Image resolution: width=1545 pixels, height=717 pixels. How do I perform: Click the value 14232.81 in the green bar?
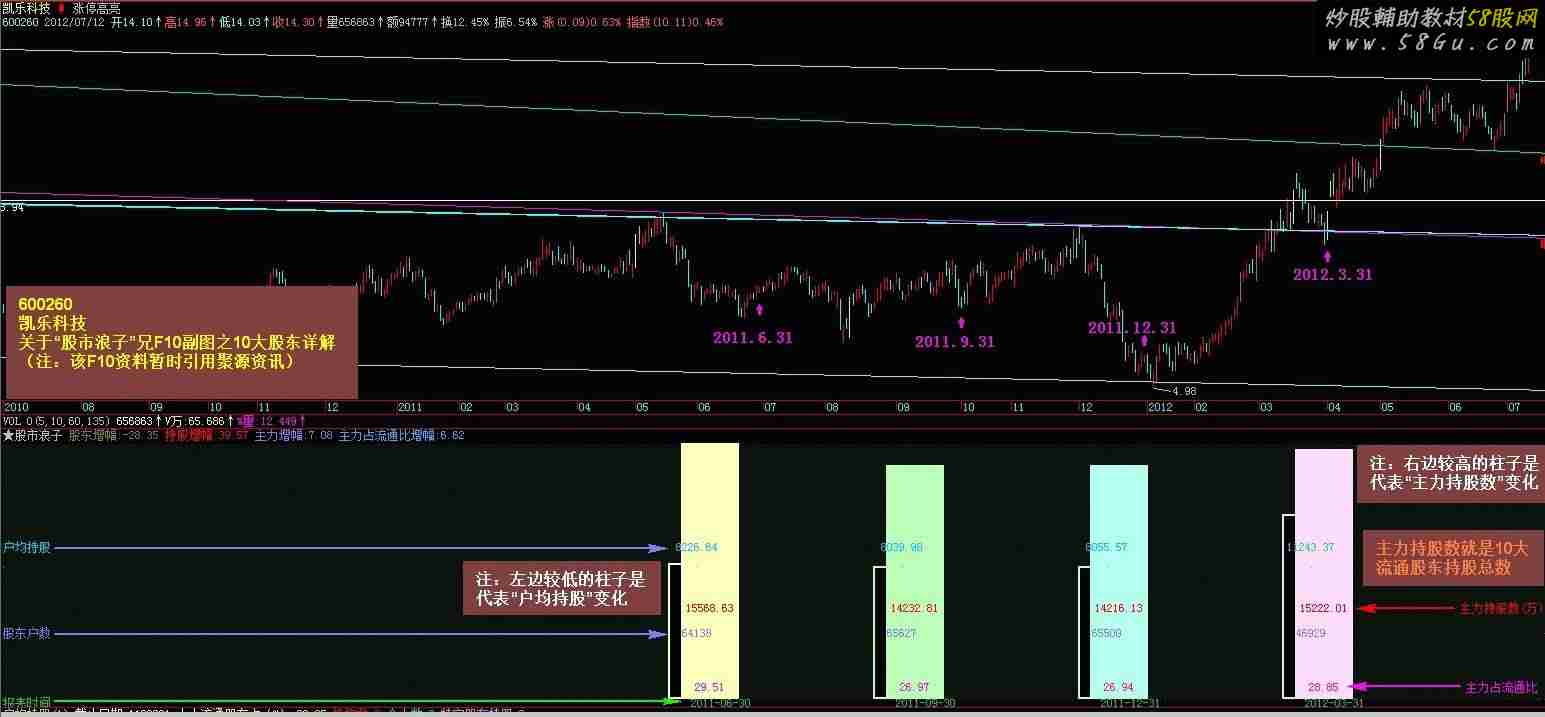pos(914,608)
